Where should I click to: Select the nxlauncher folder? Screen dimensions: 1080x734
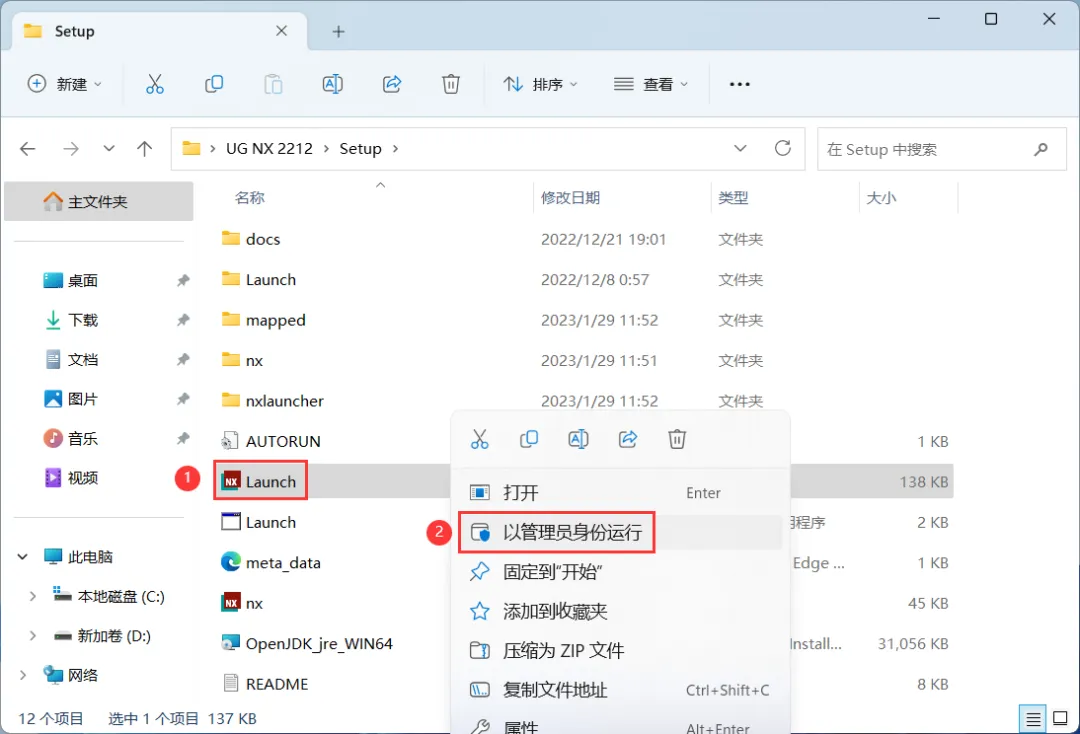click(273, 401)
